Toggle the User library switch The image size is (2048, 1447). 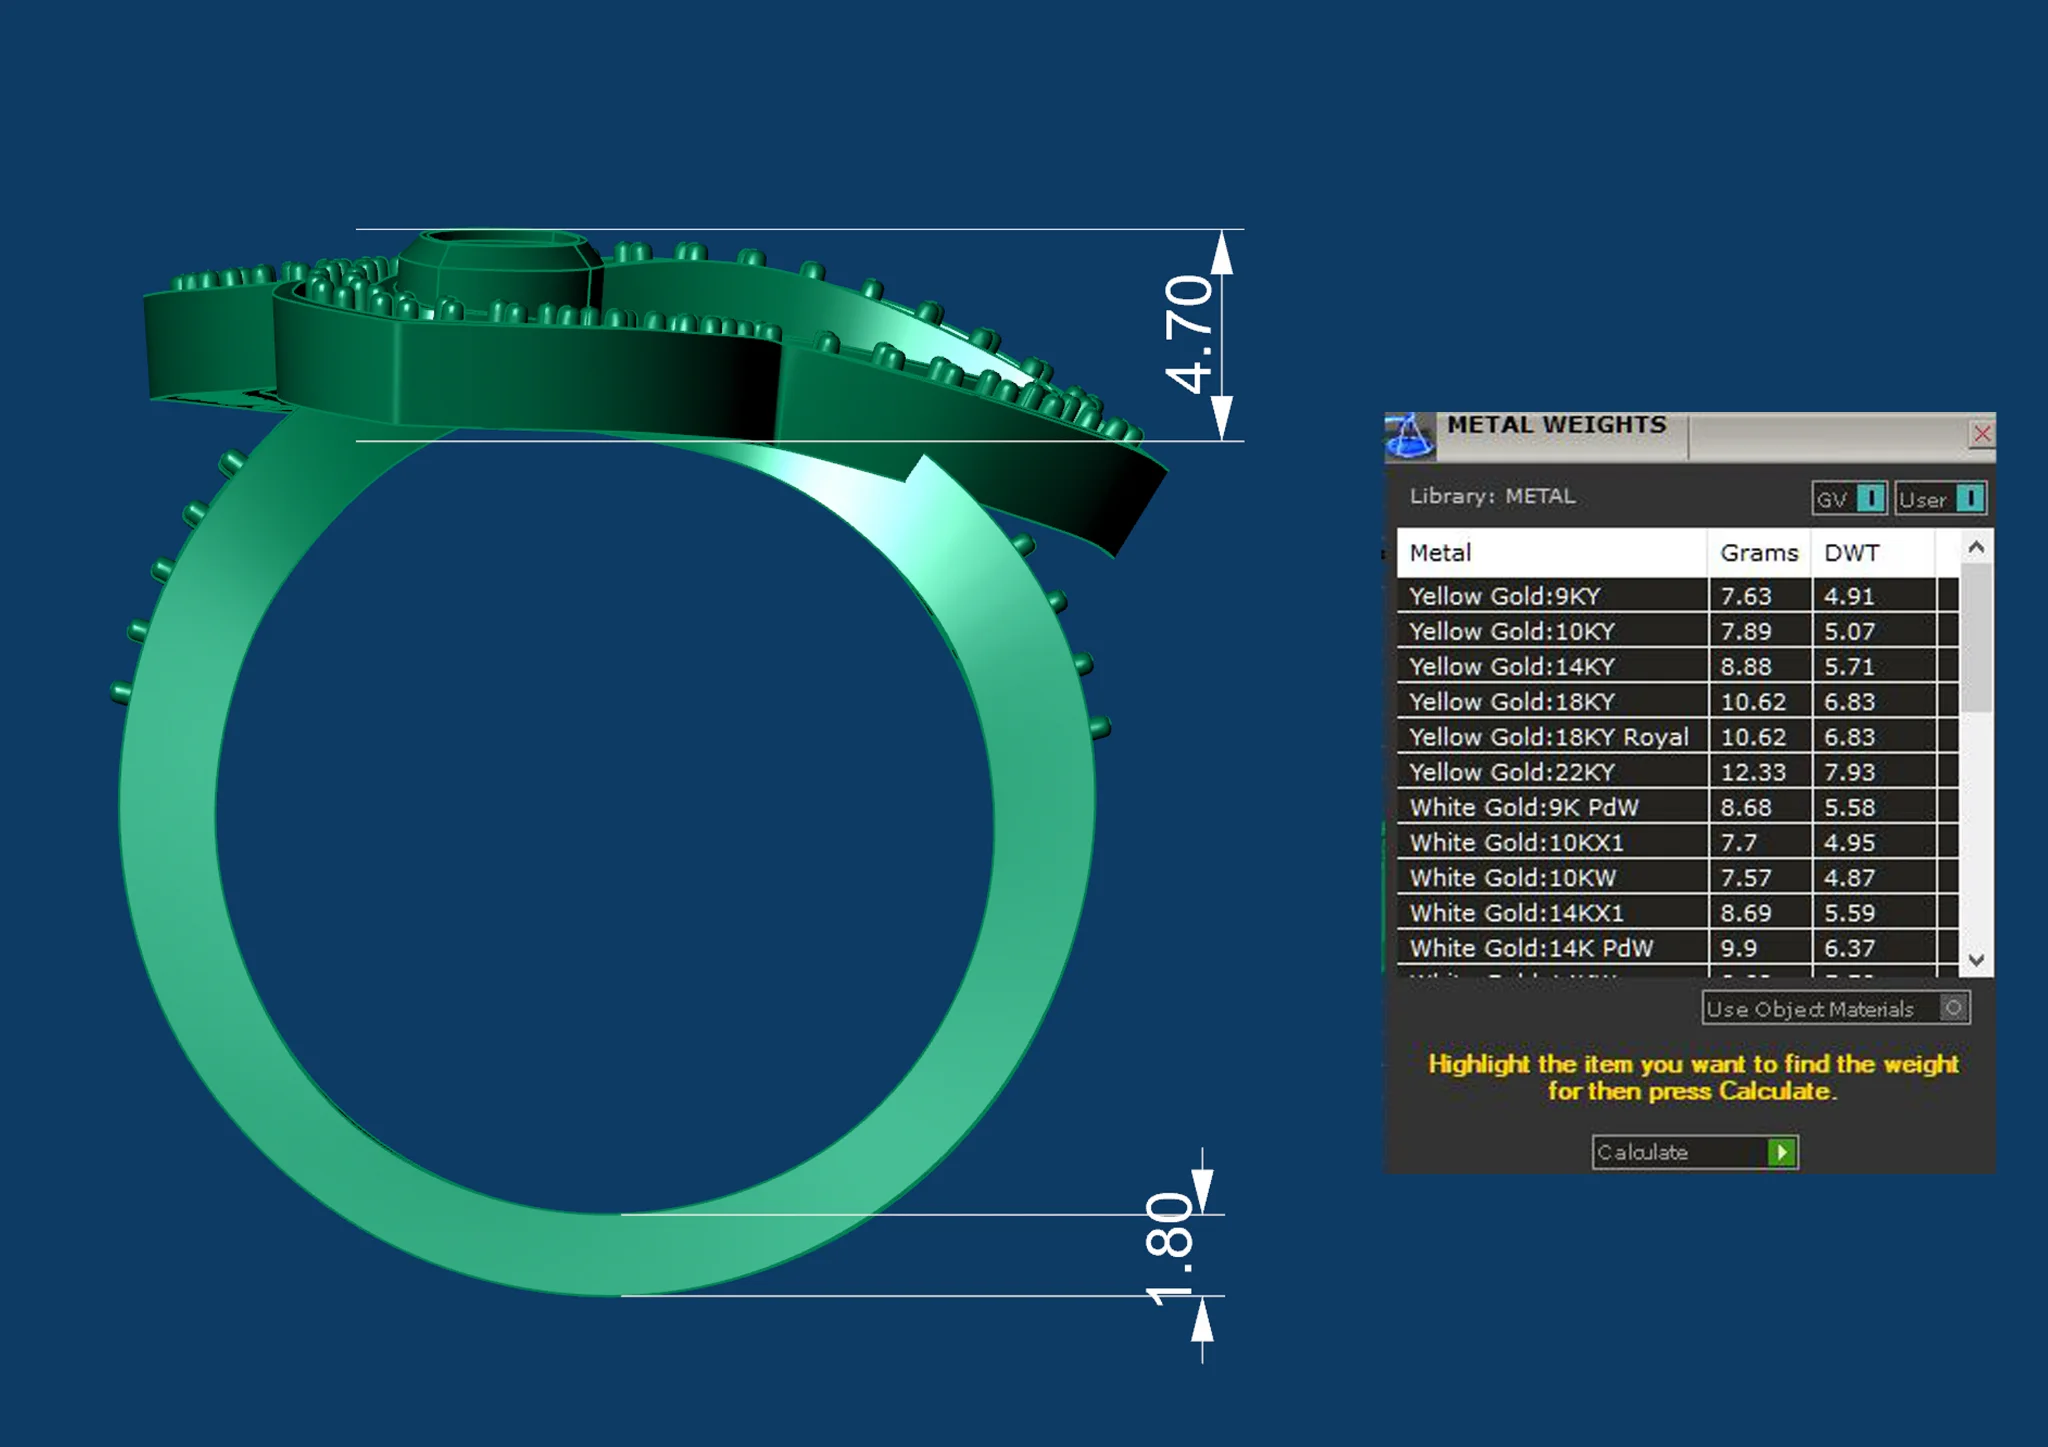(1940, 498)
